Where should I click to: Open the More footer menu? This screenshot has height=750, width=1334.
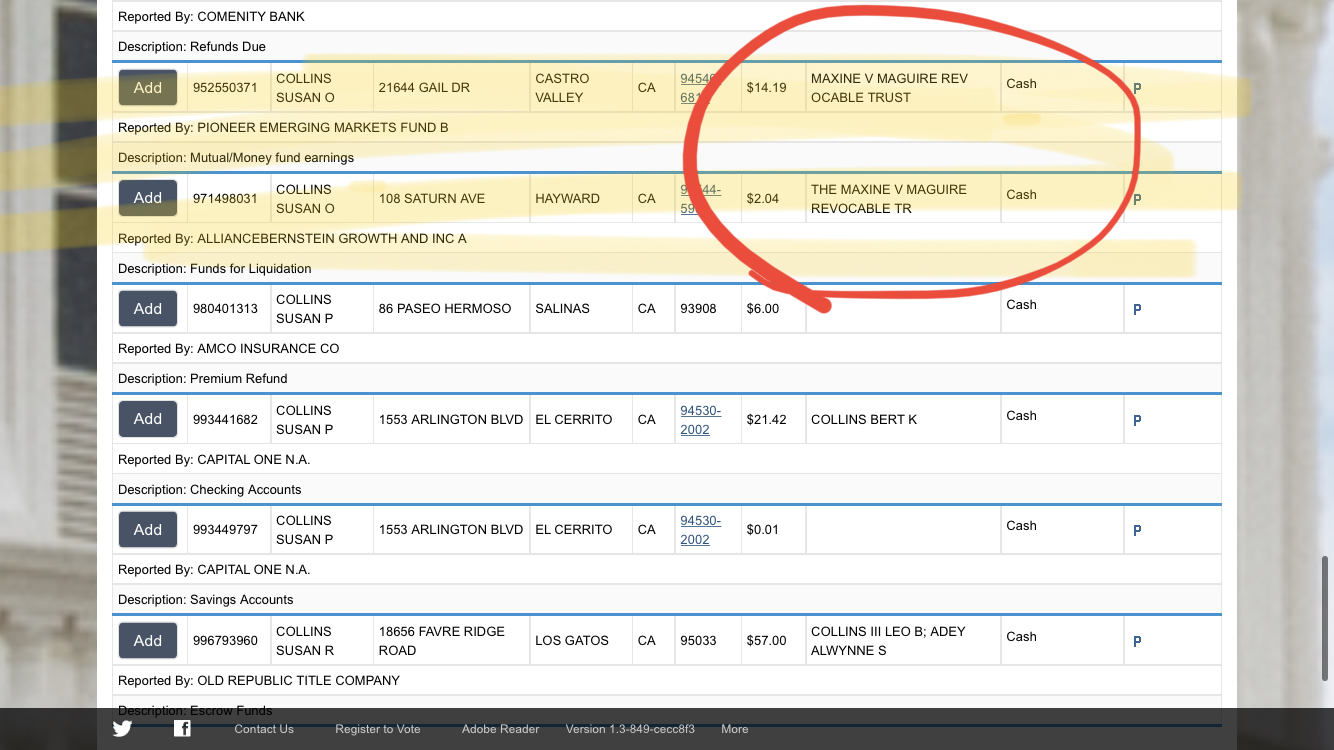click(x=735, y=729)
